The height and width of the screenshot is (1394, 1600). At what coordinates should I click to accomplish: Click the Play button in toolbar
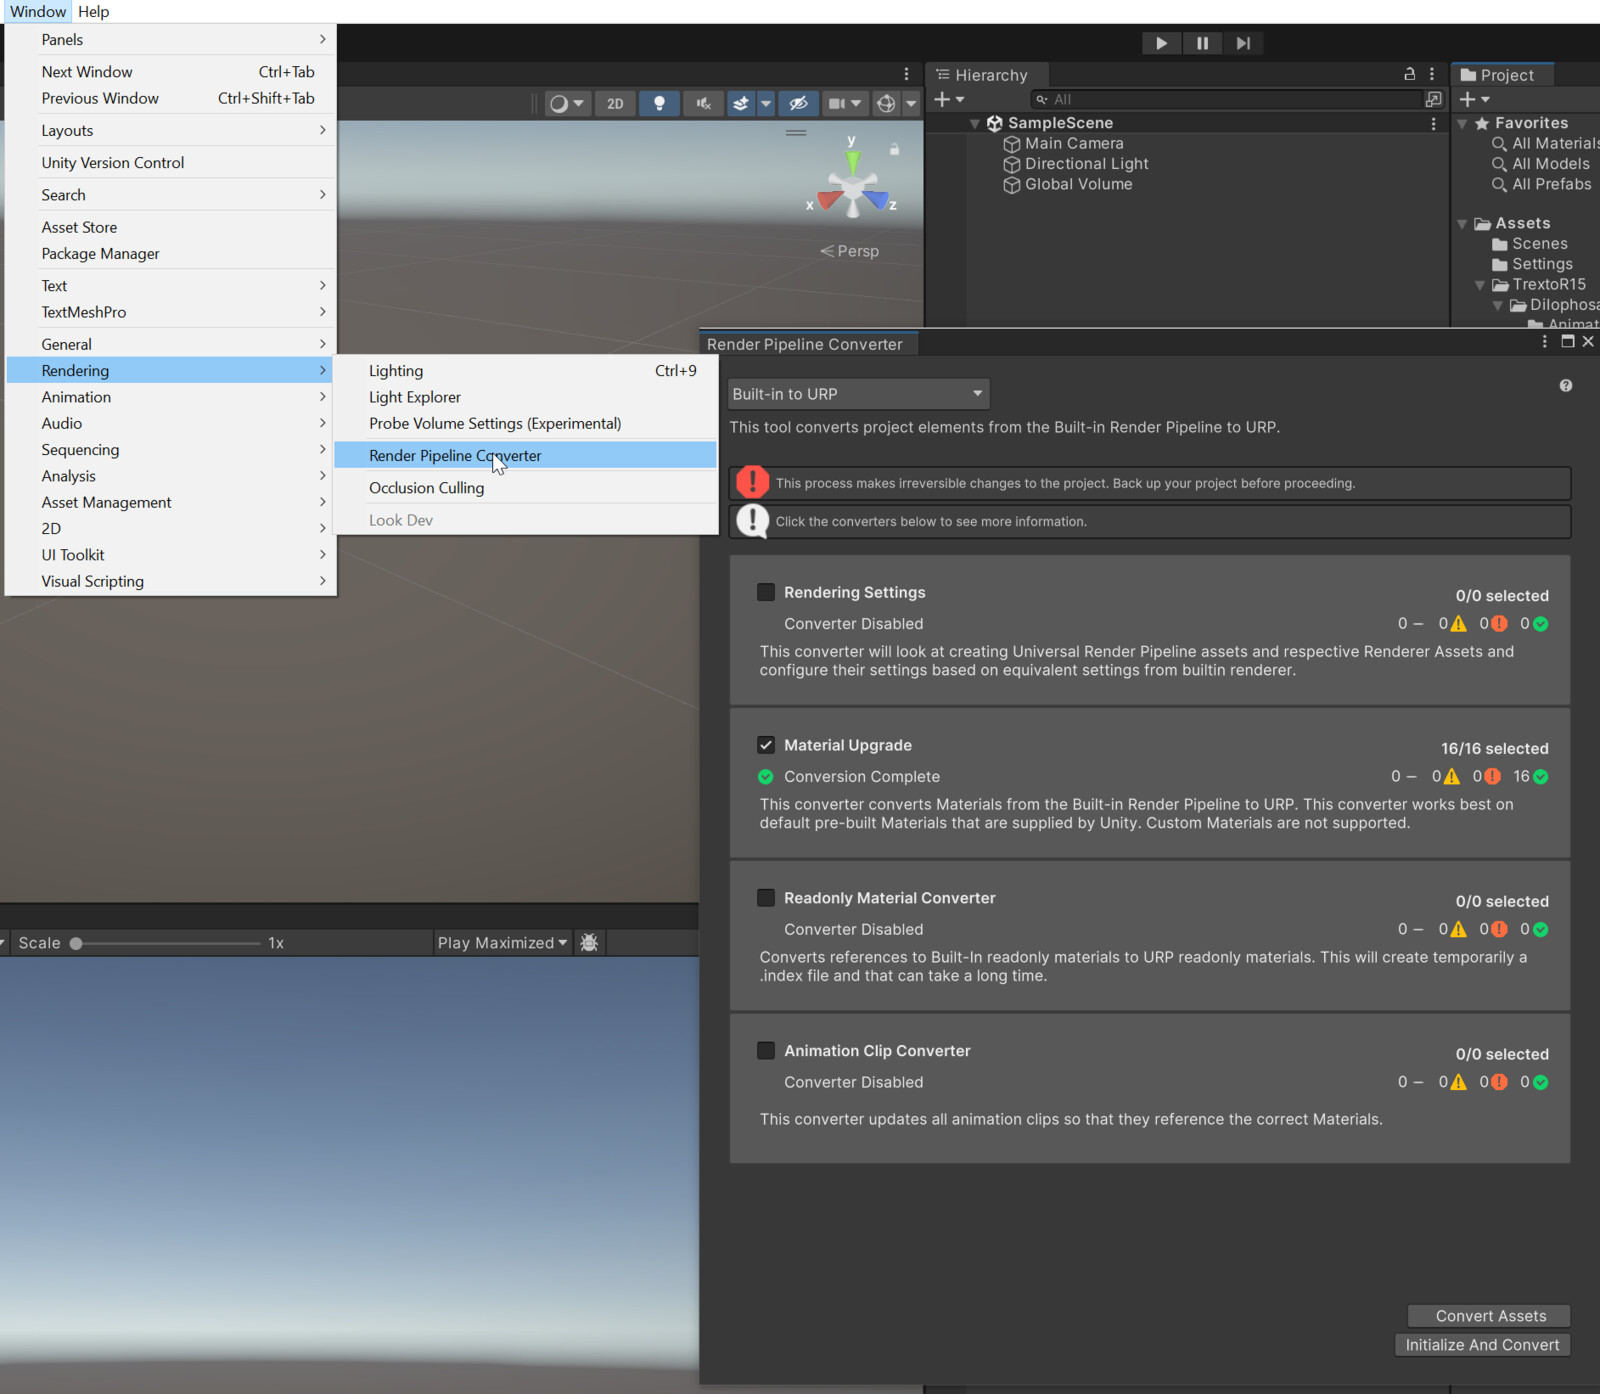click(1161, 43)
